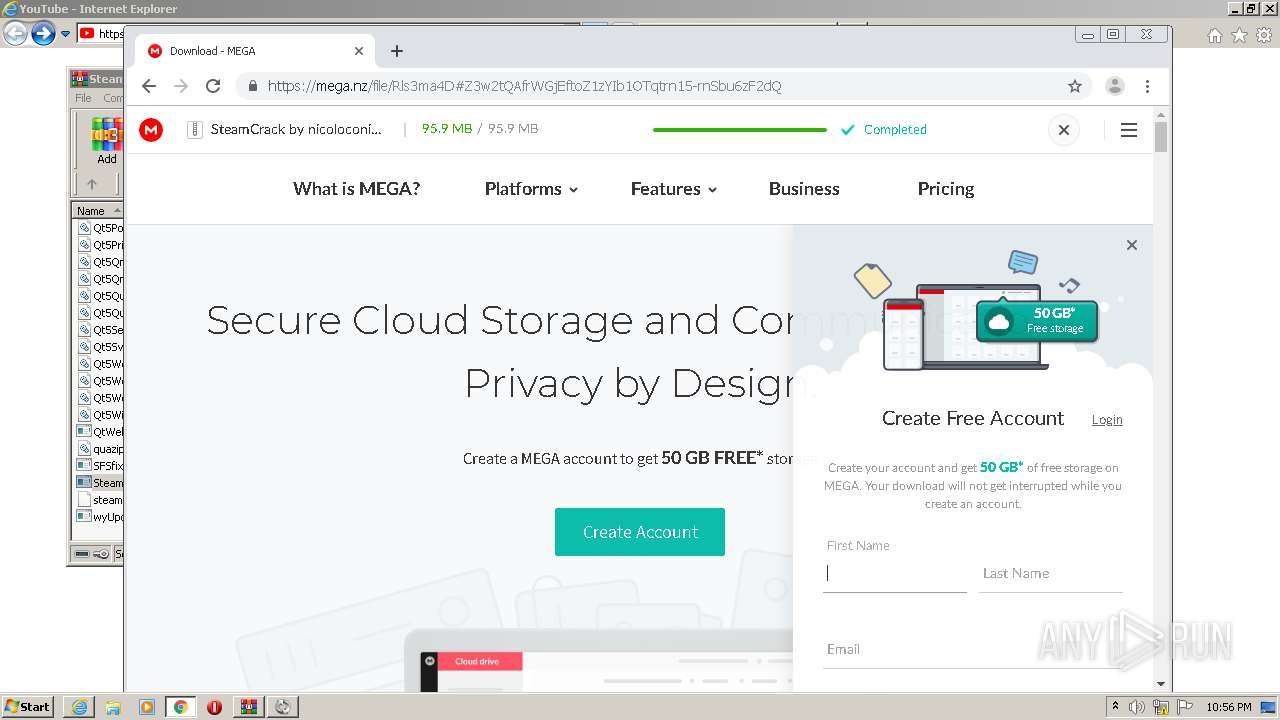This screenshot has width=1280, height=720.
Task: Show hidden tray icons arrow
Action: (x=1115, y=707)
